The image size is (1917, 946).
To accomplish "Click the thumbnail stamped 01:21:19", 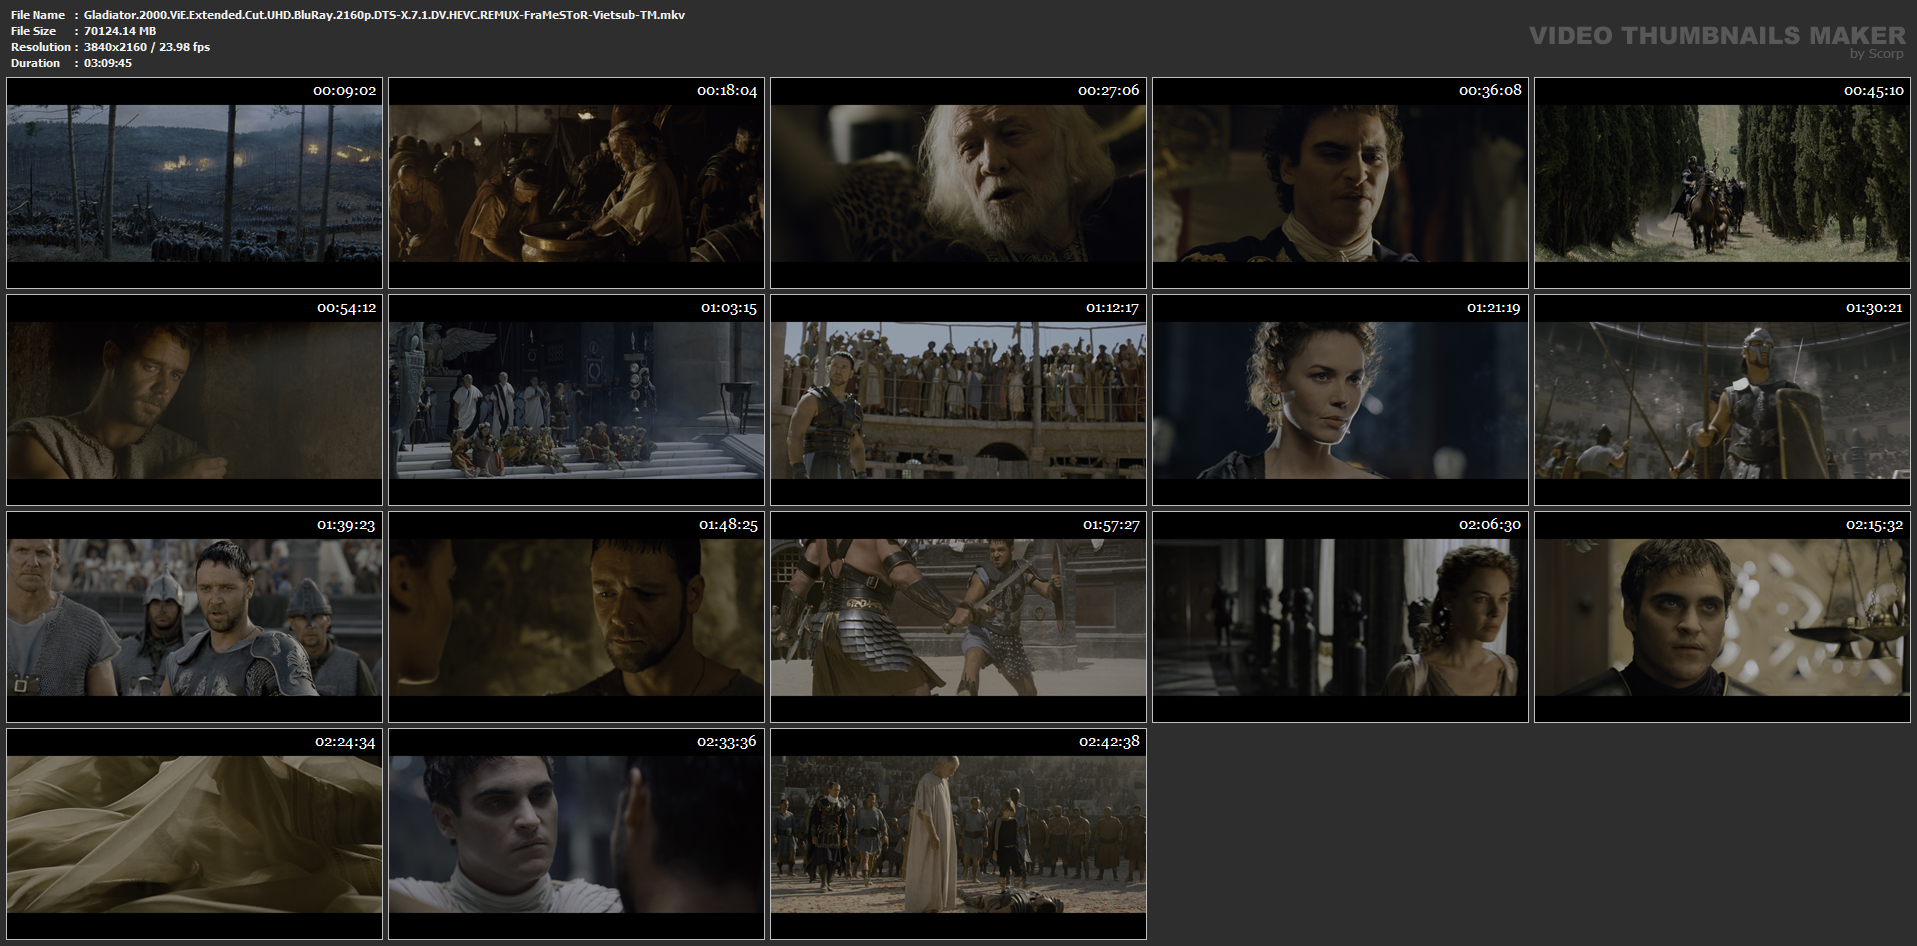I will pos(1340,400).
